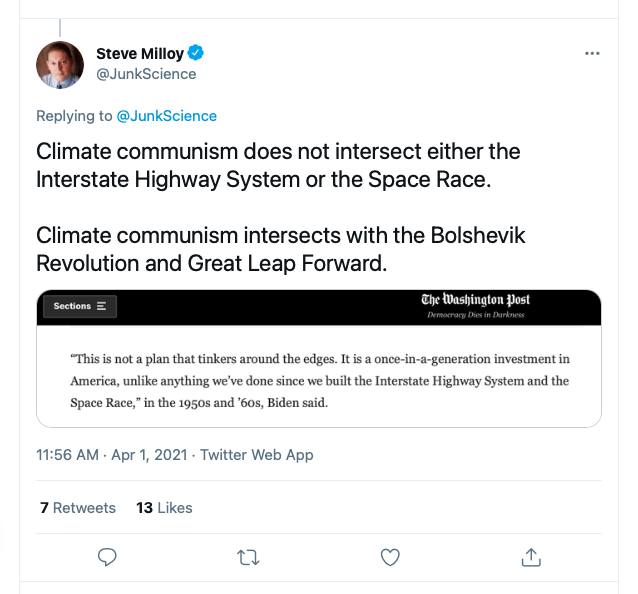Screen dimensions: 638x594
Task: Click the tweet sentence about Interstate Highway System
Action: pyautogui.click(x=278, y=166)
